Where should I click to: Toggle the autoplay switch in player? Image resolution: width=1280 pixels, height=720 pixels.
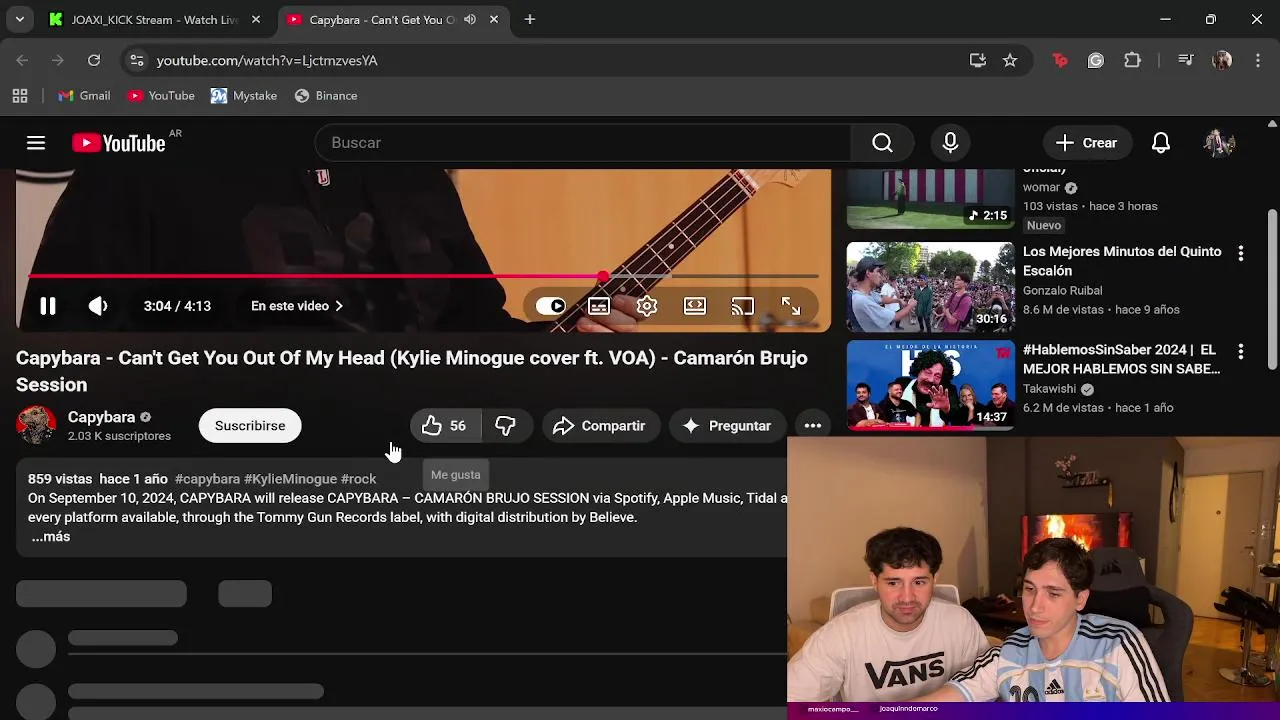pyautogui.click(x=551, y=306)
